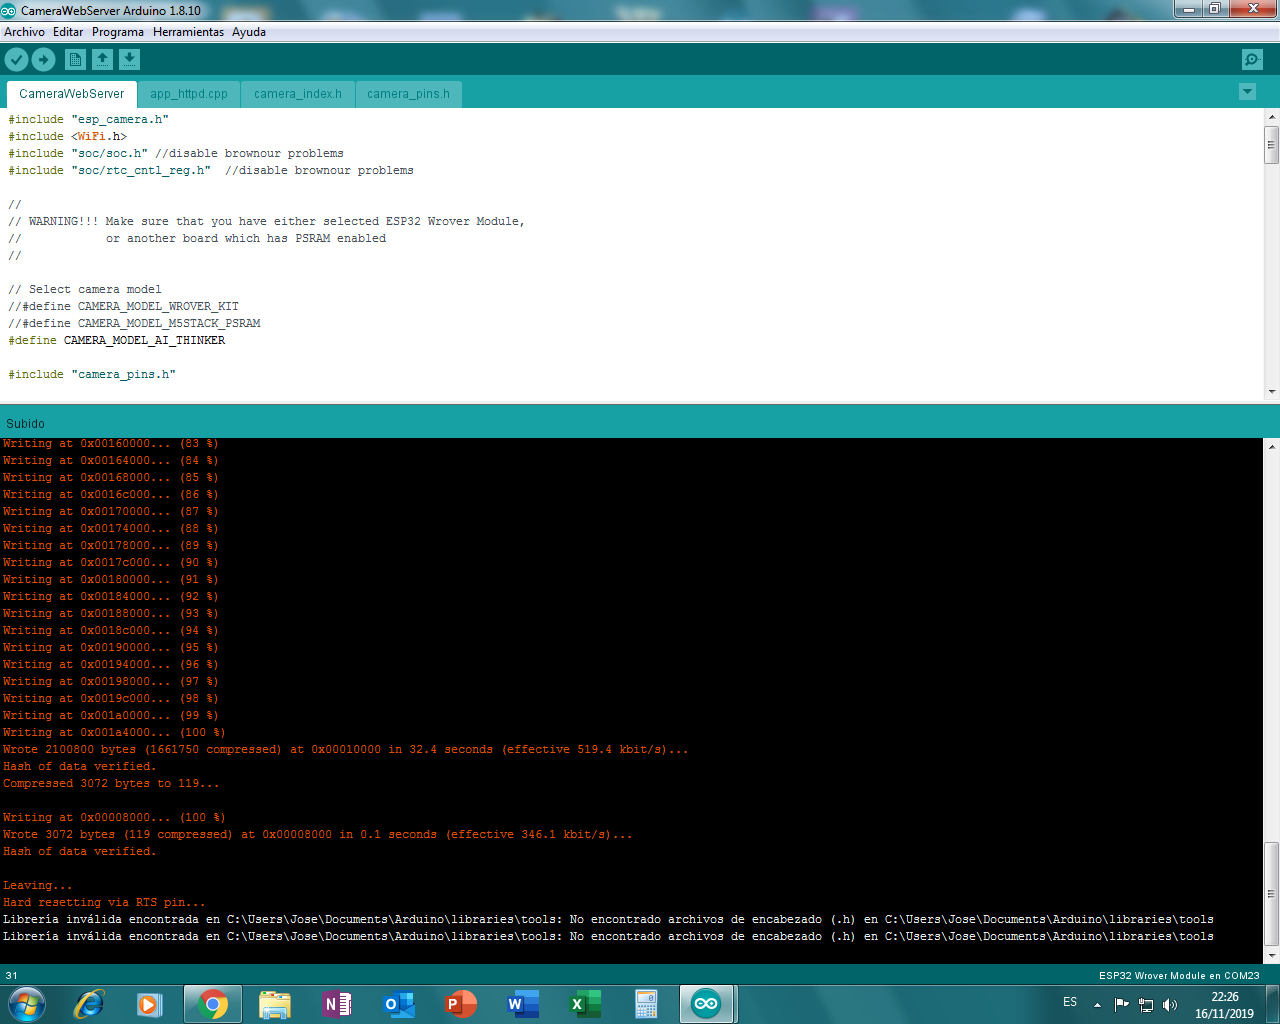Create a new sketch with New icon
1280x1024 pixels.
point(75,60)
